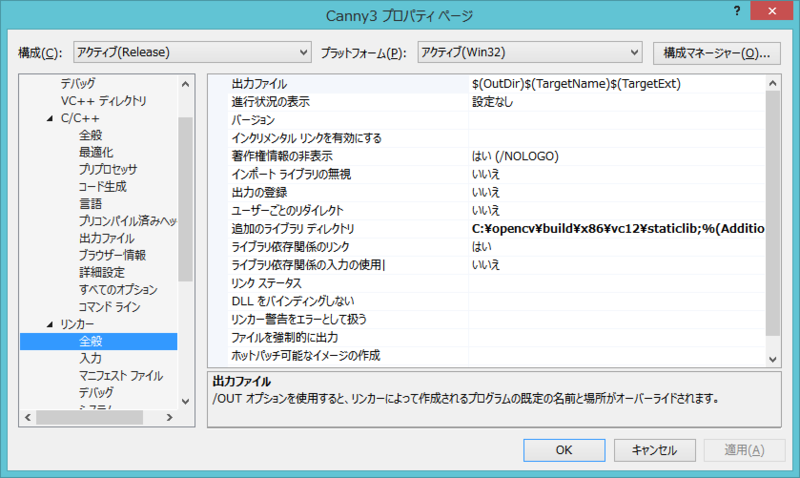Viewport: 800px width, 478px height.
Task: Close the Canny3 プロパティ ページ dialog
Action: tap(771, 11)
